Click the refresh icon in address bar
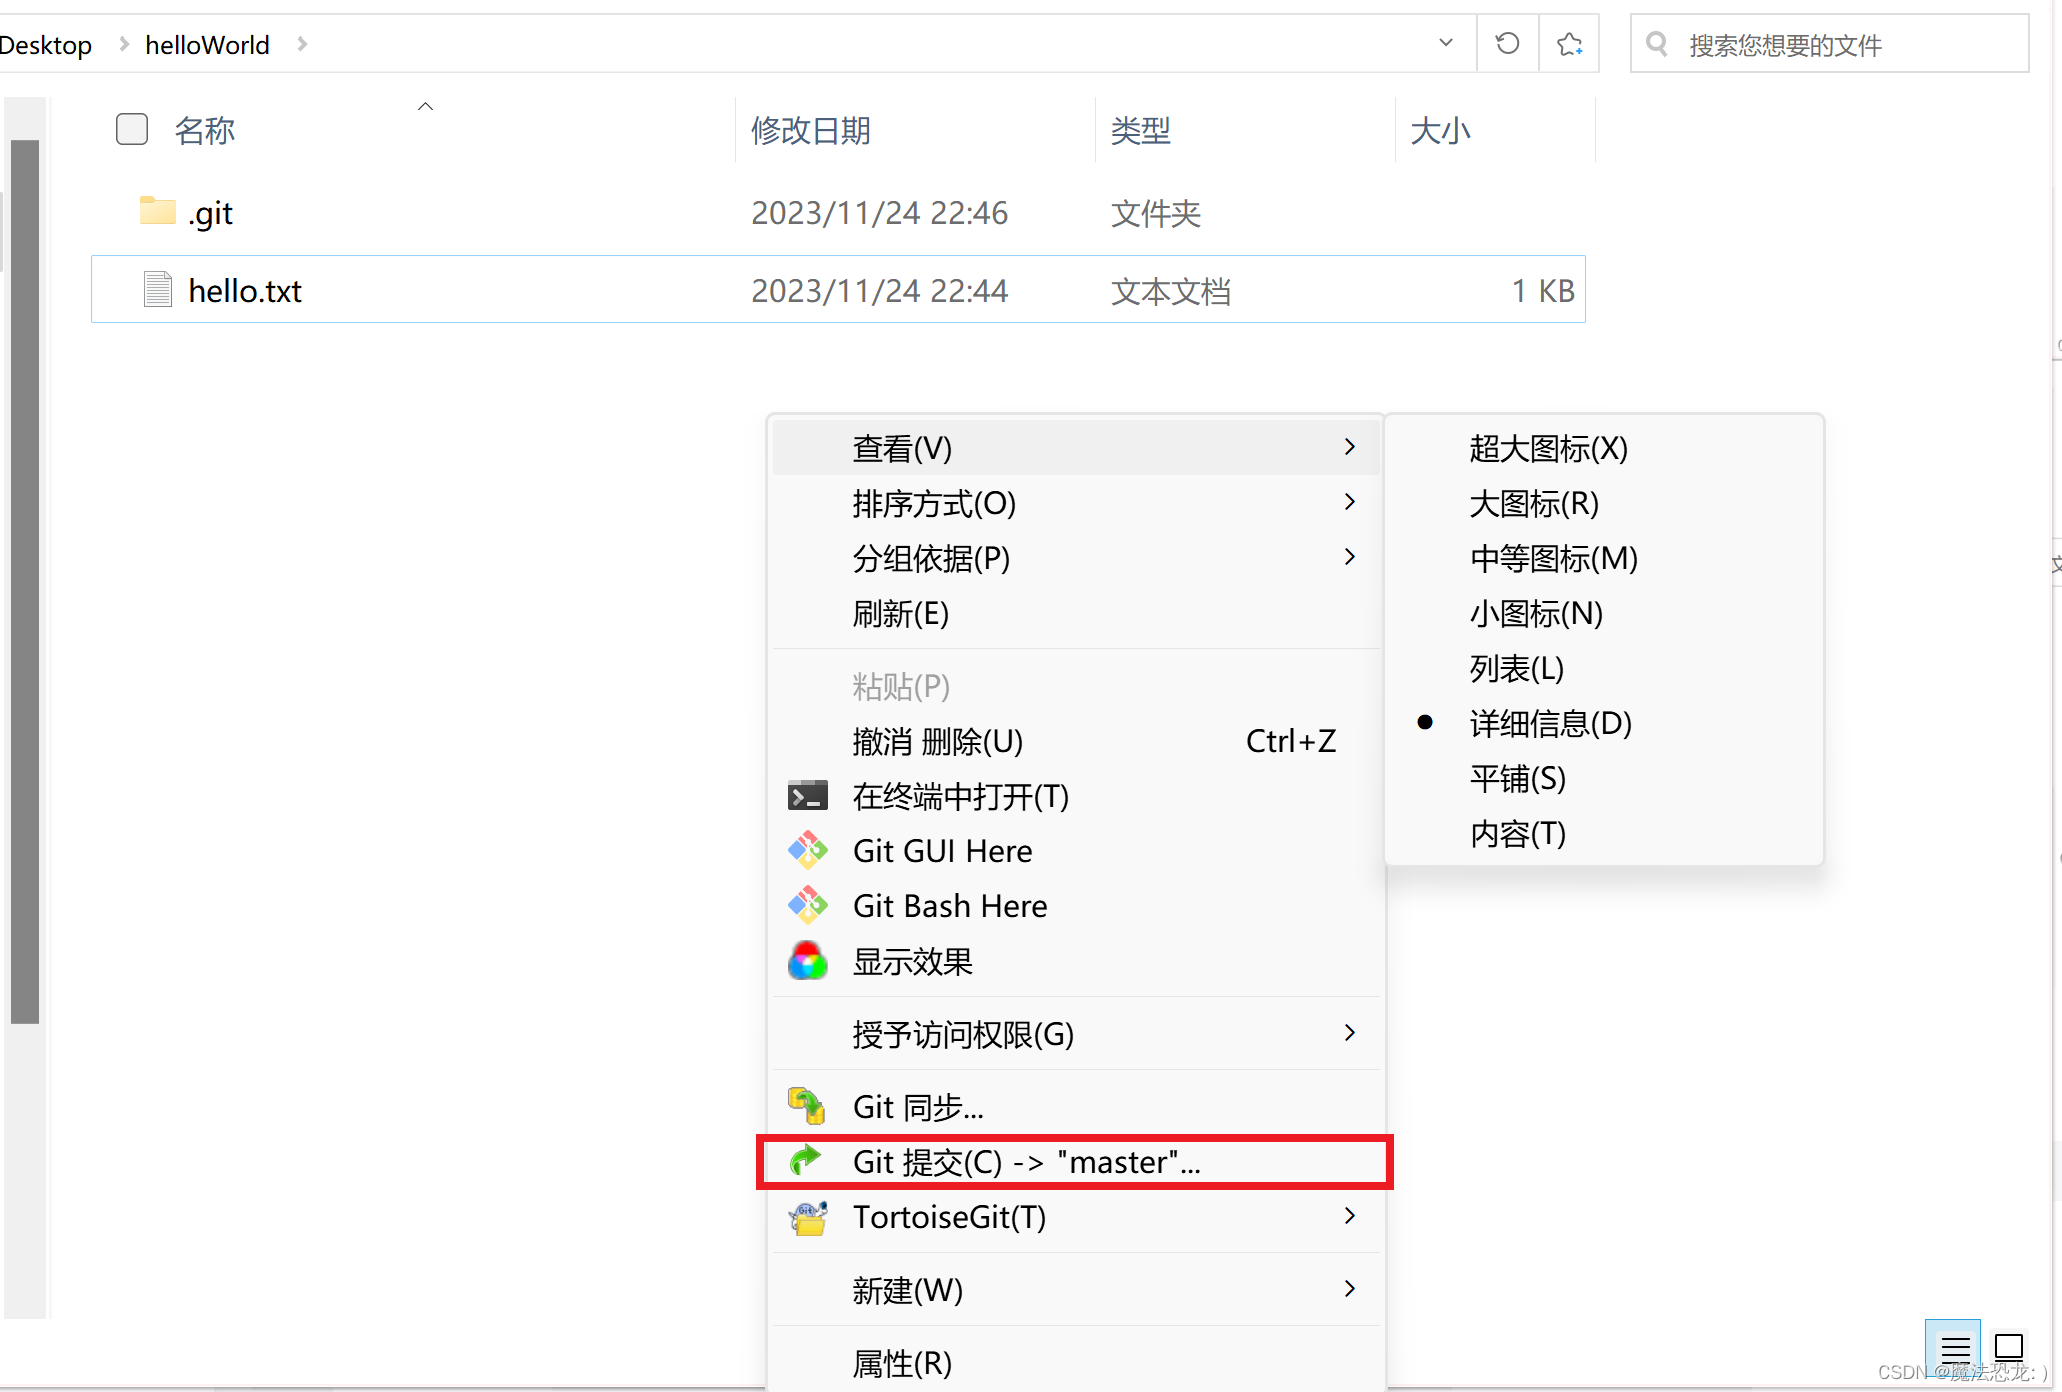 [x=1507, y=44]
